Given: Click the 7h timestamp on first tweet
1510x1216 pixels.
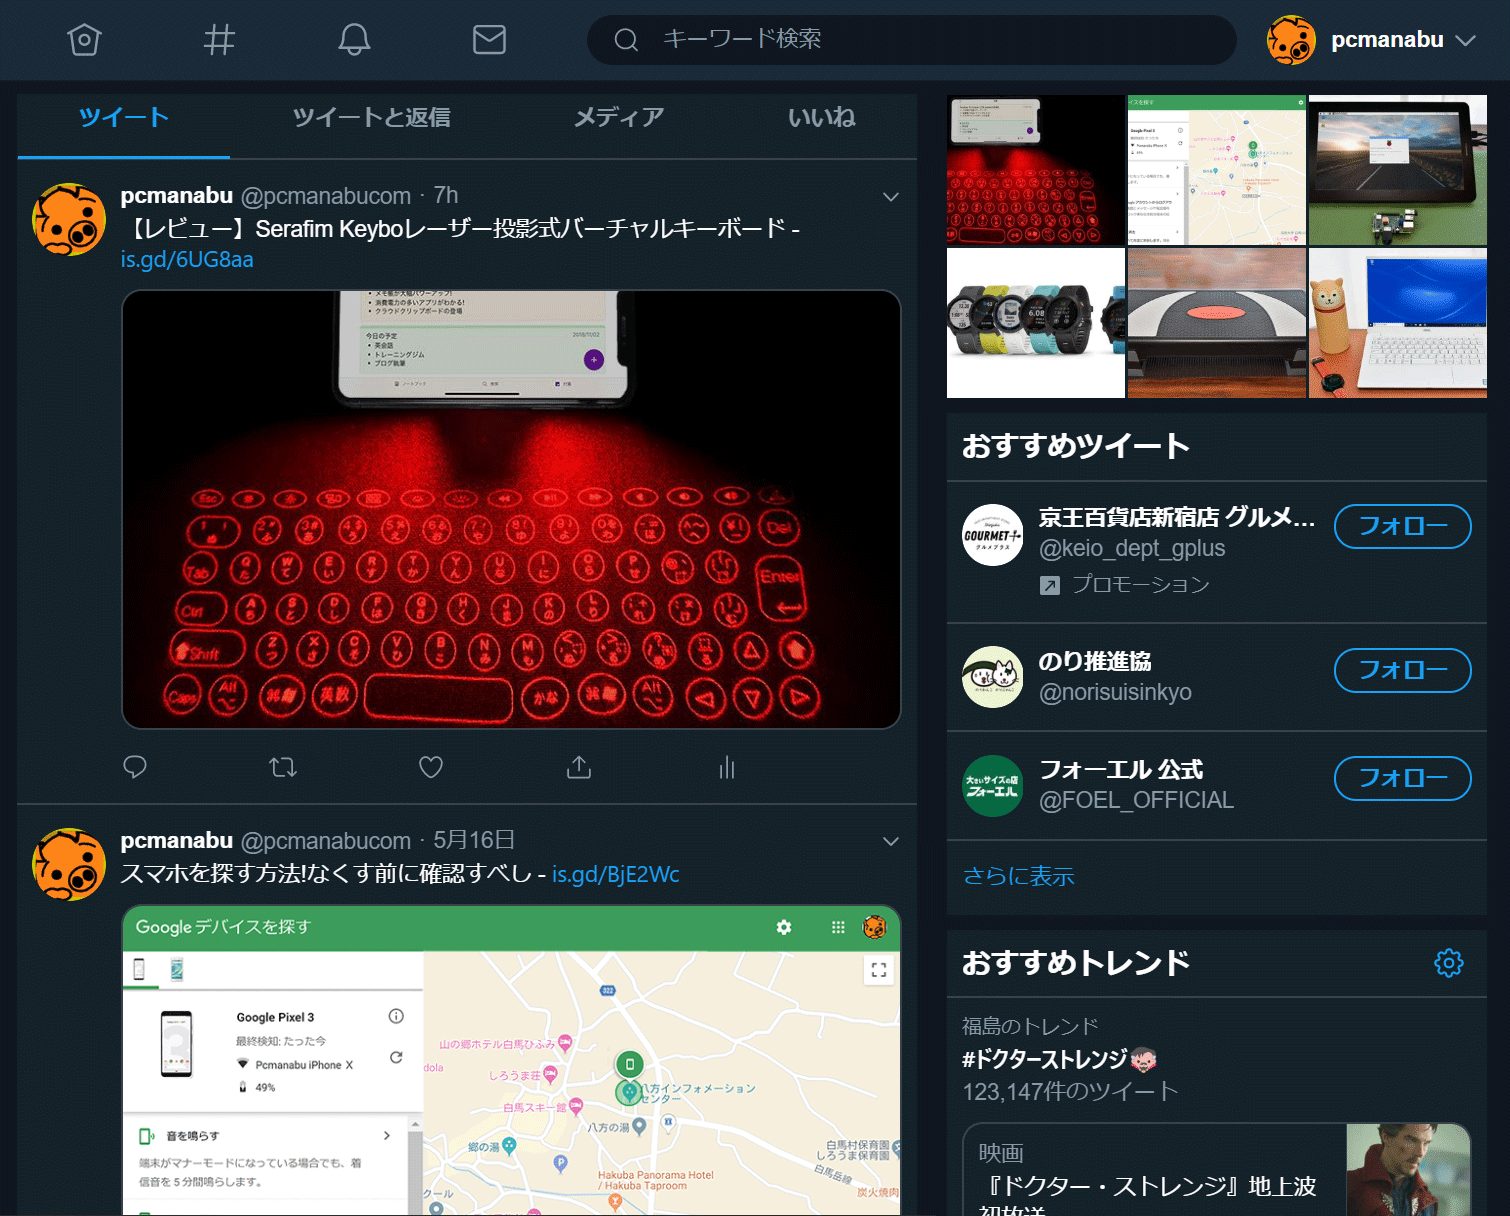Looking at the screenshot, I should [446, 196].
